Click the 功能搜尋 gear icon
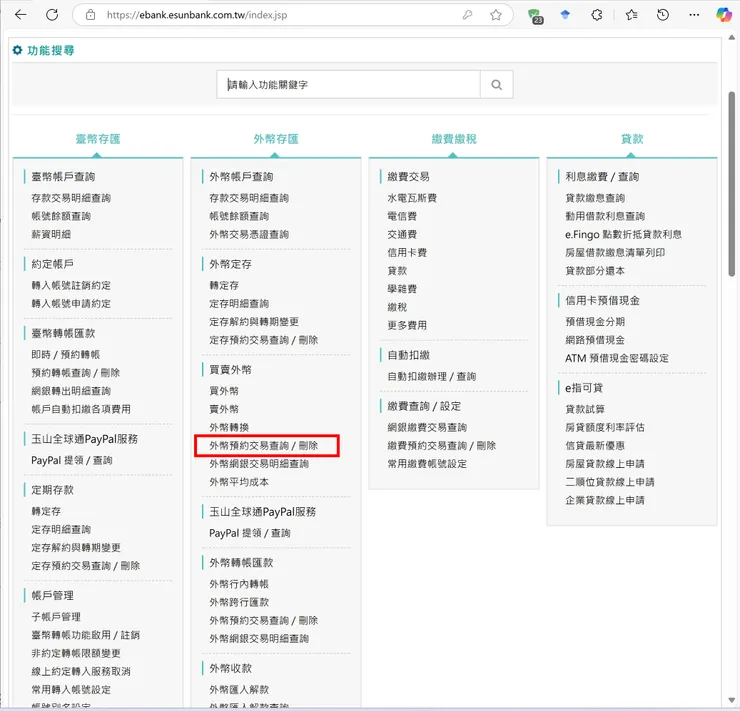The height and width of the screenshot is (711, 740). click(x=17, y=50)
